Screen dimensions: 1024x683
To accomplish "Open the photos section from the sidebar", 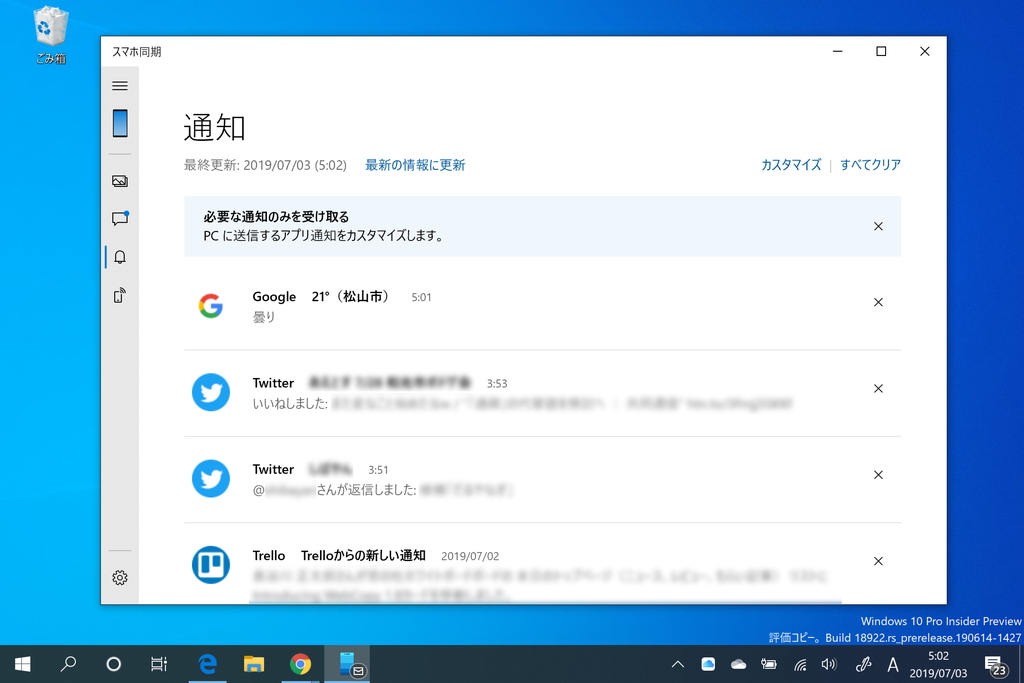I will [x=120, y=181].
